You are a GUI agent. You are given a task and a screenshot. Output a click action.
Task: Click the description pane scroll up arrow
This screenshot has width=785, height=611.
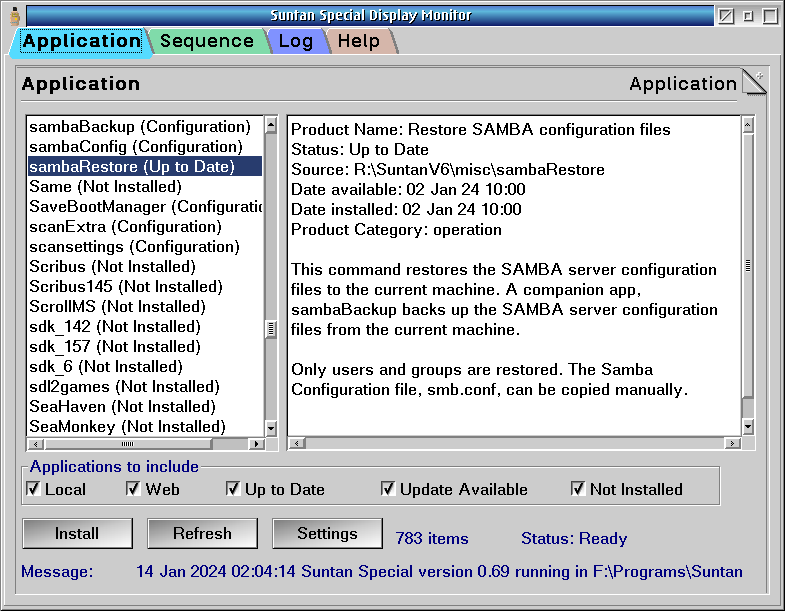pyautogui.click(x=748, y=125)
